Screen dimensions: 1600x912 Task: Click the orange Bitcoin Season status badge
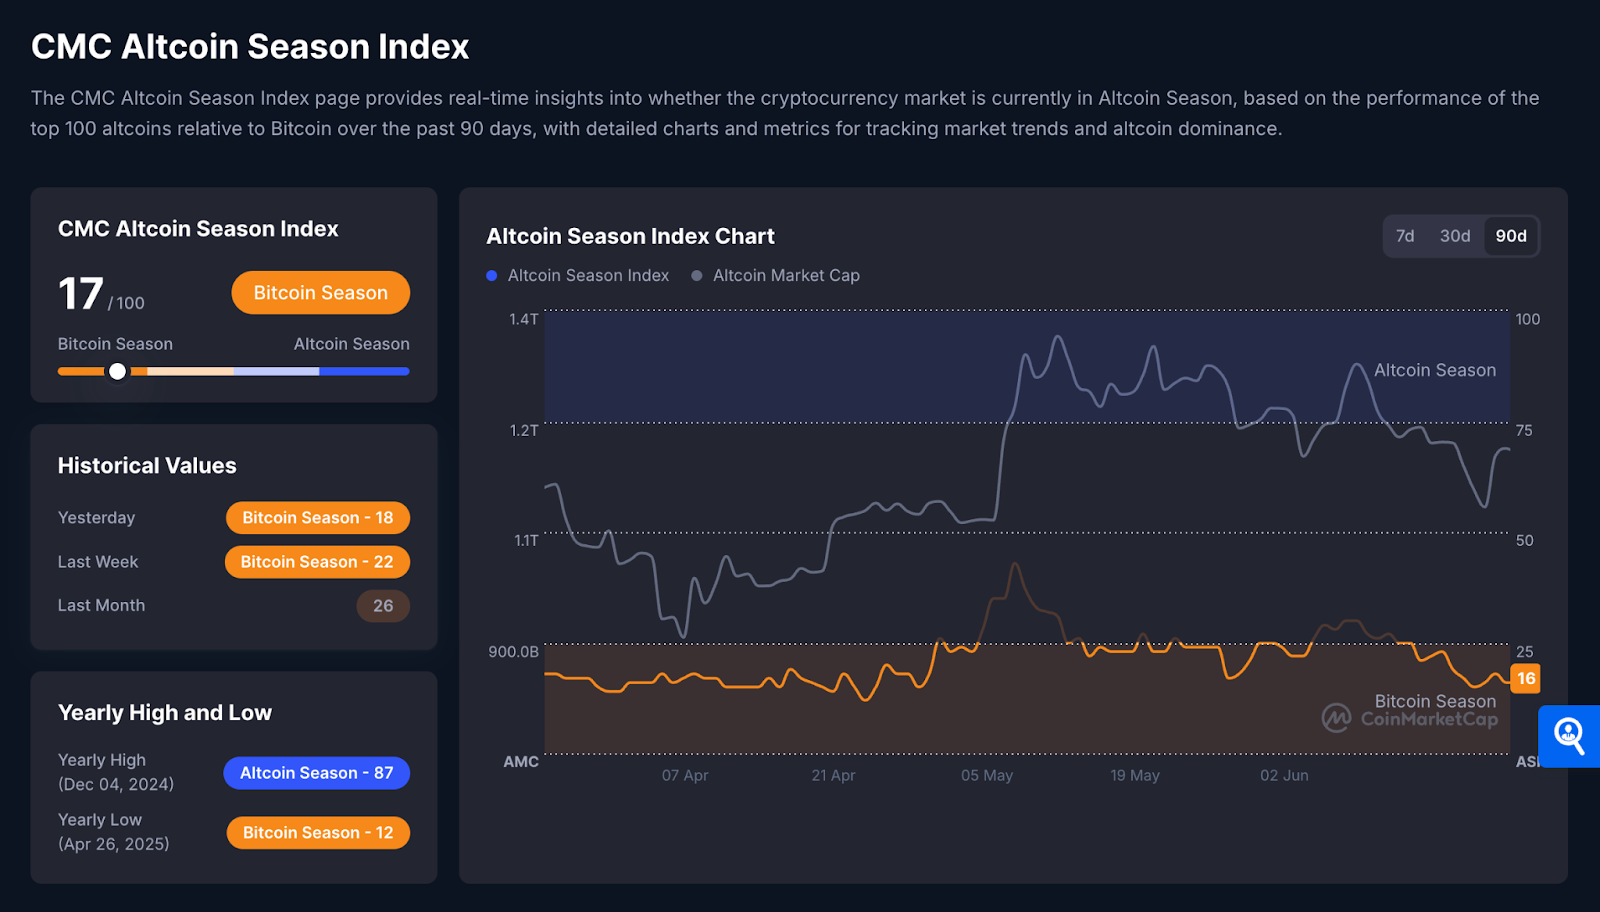click(320, 293)
